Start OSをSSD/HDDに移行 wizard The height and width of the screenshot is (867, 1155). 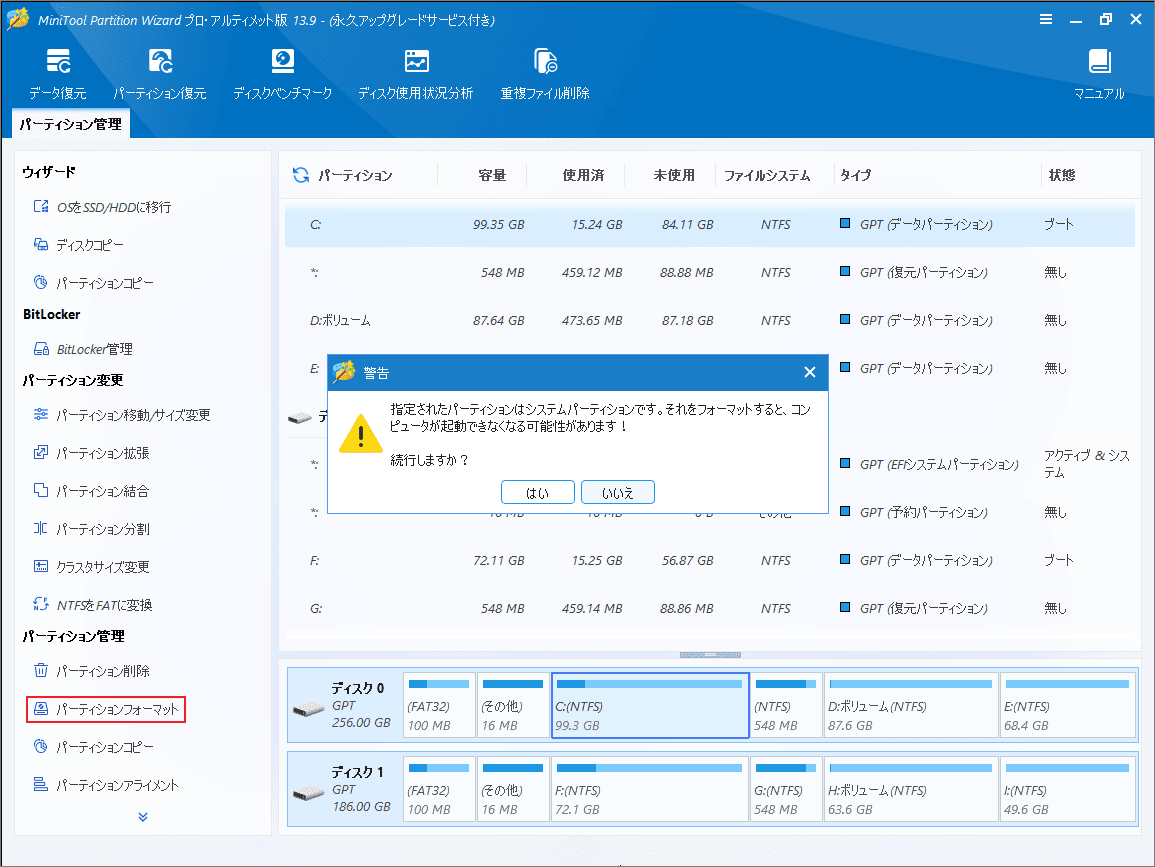point(102,207)
